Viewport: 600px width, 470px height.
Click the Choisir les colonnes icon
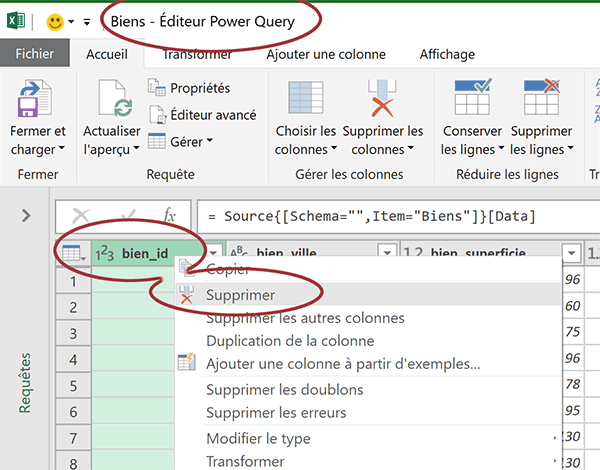click(306, 97)
